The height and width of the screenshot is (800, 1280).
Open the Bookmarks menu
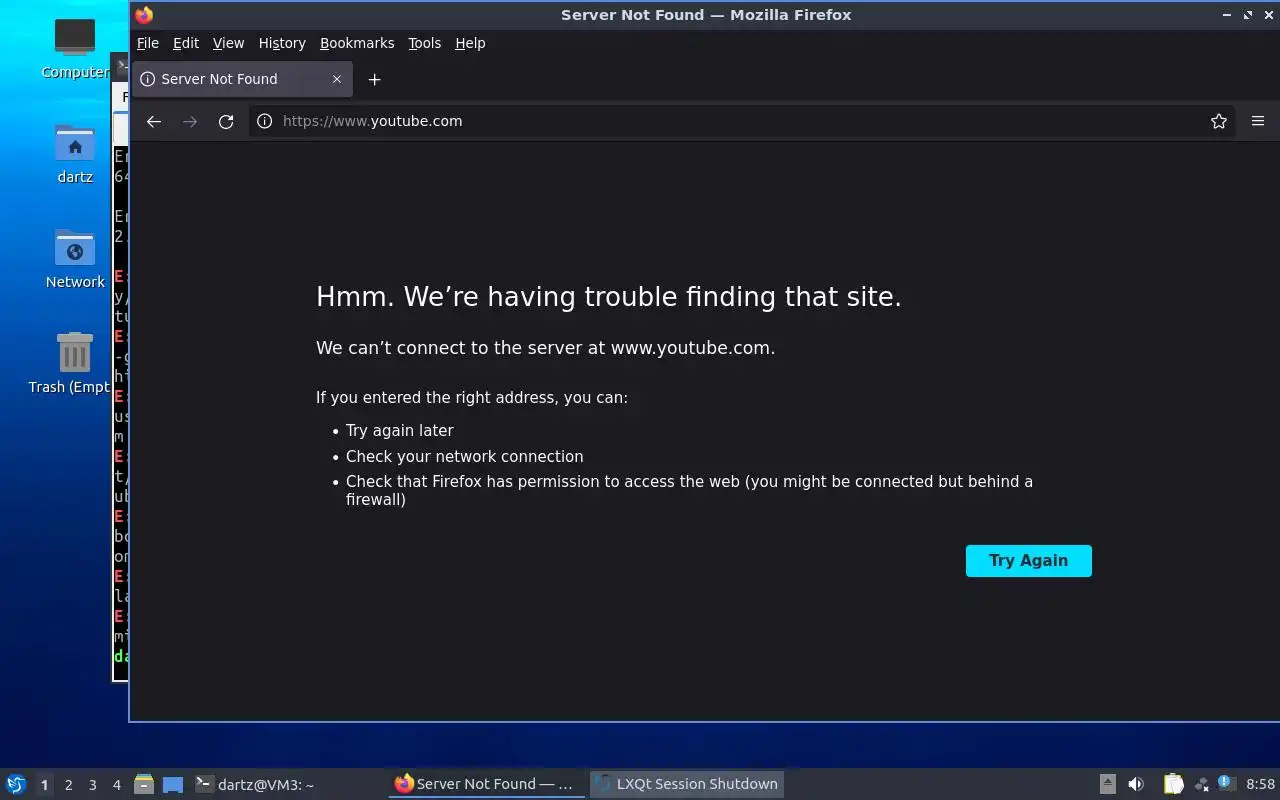coord(357,43)
